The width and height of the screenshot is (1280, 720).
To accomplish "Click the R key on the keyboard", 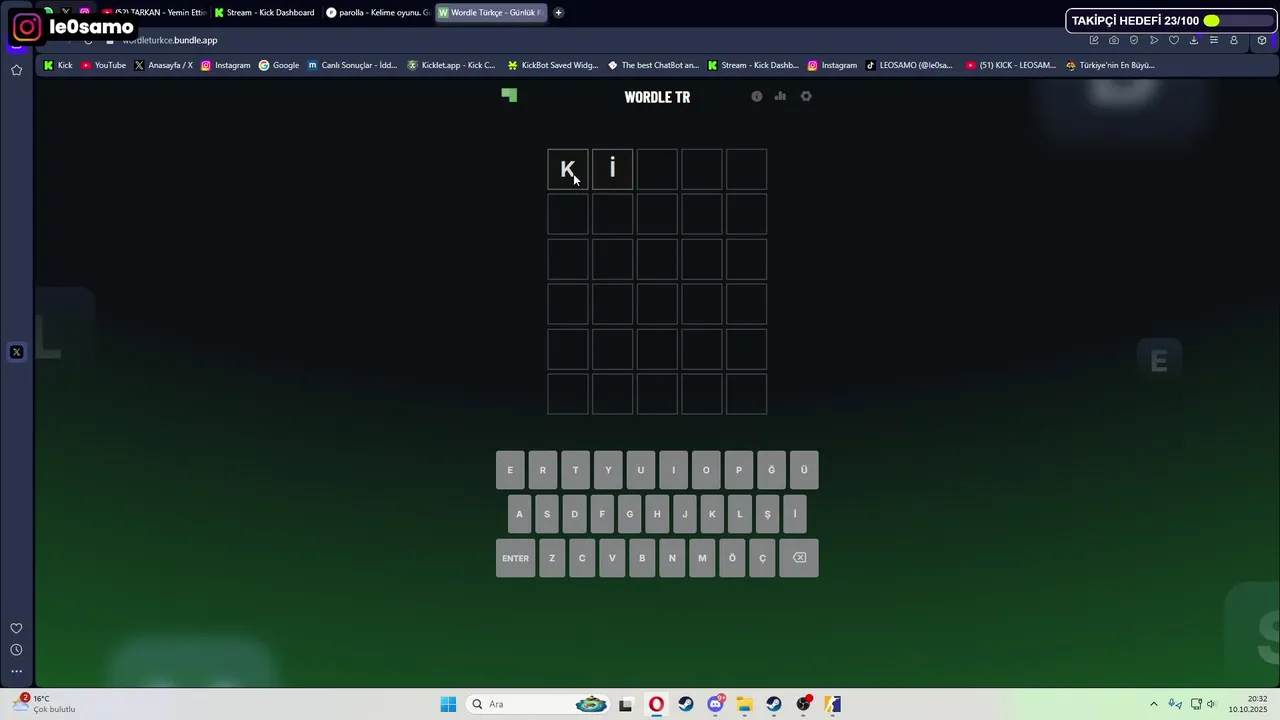I will coord(543,470).
